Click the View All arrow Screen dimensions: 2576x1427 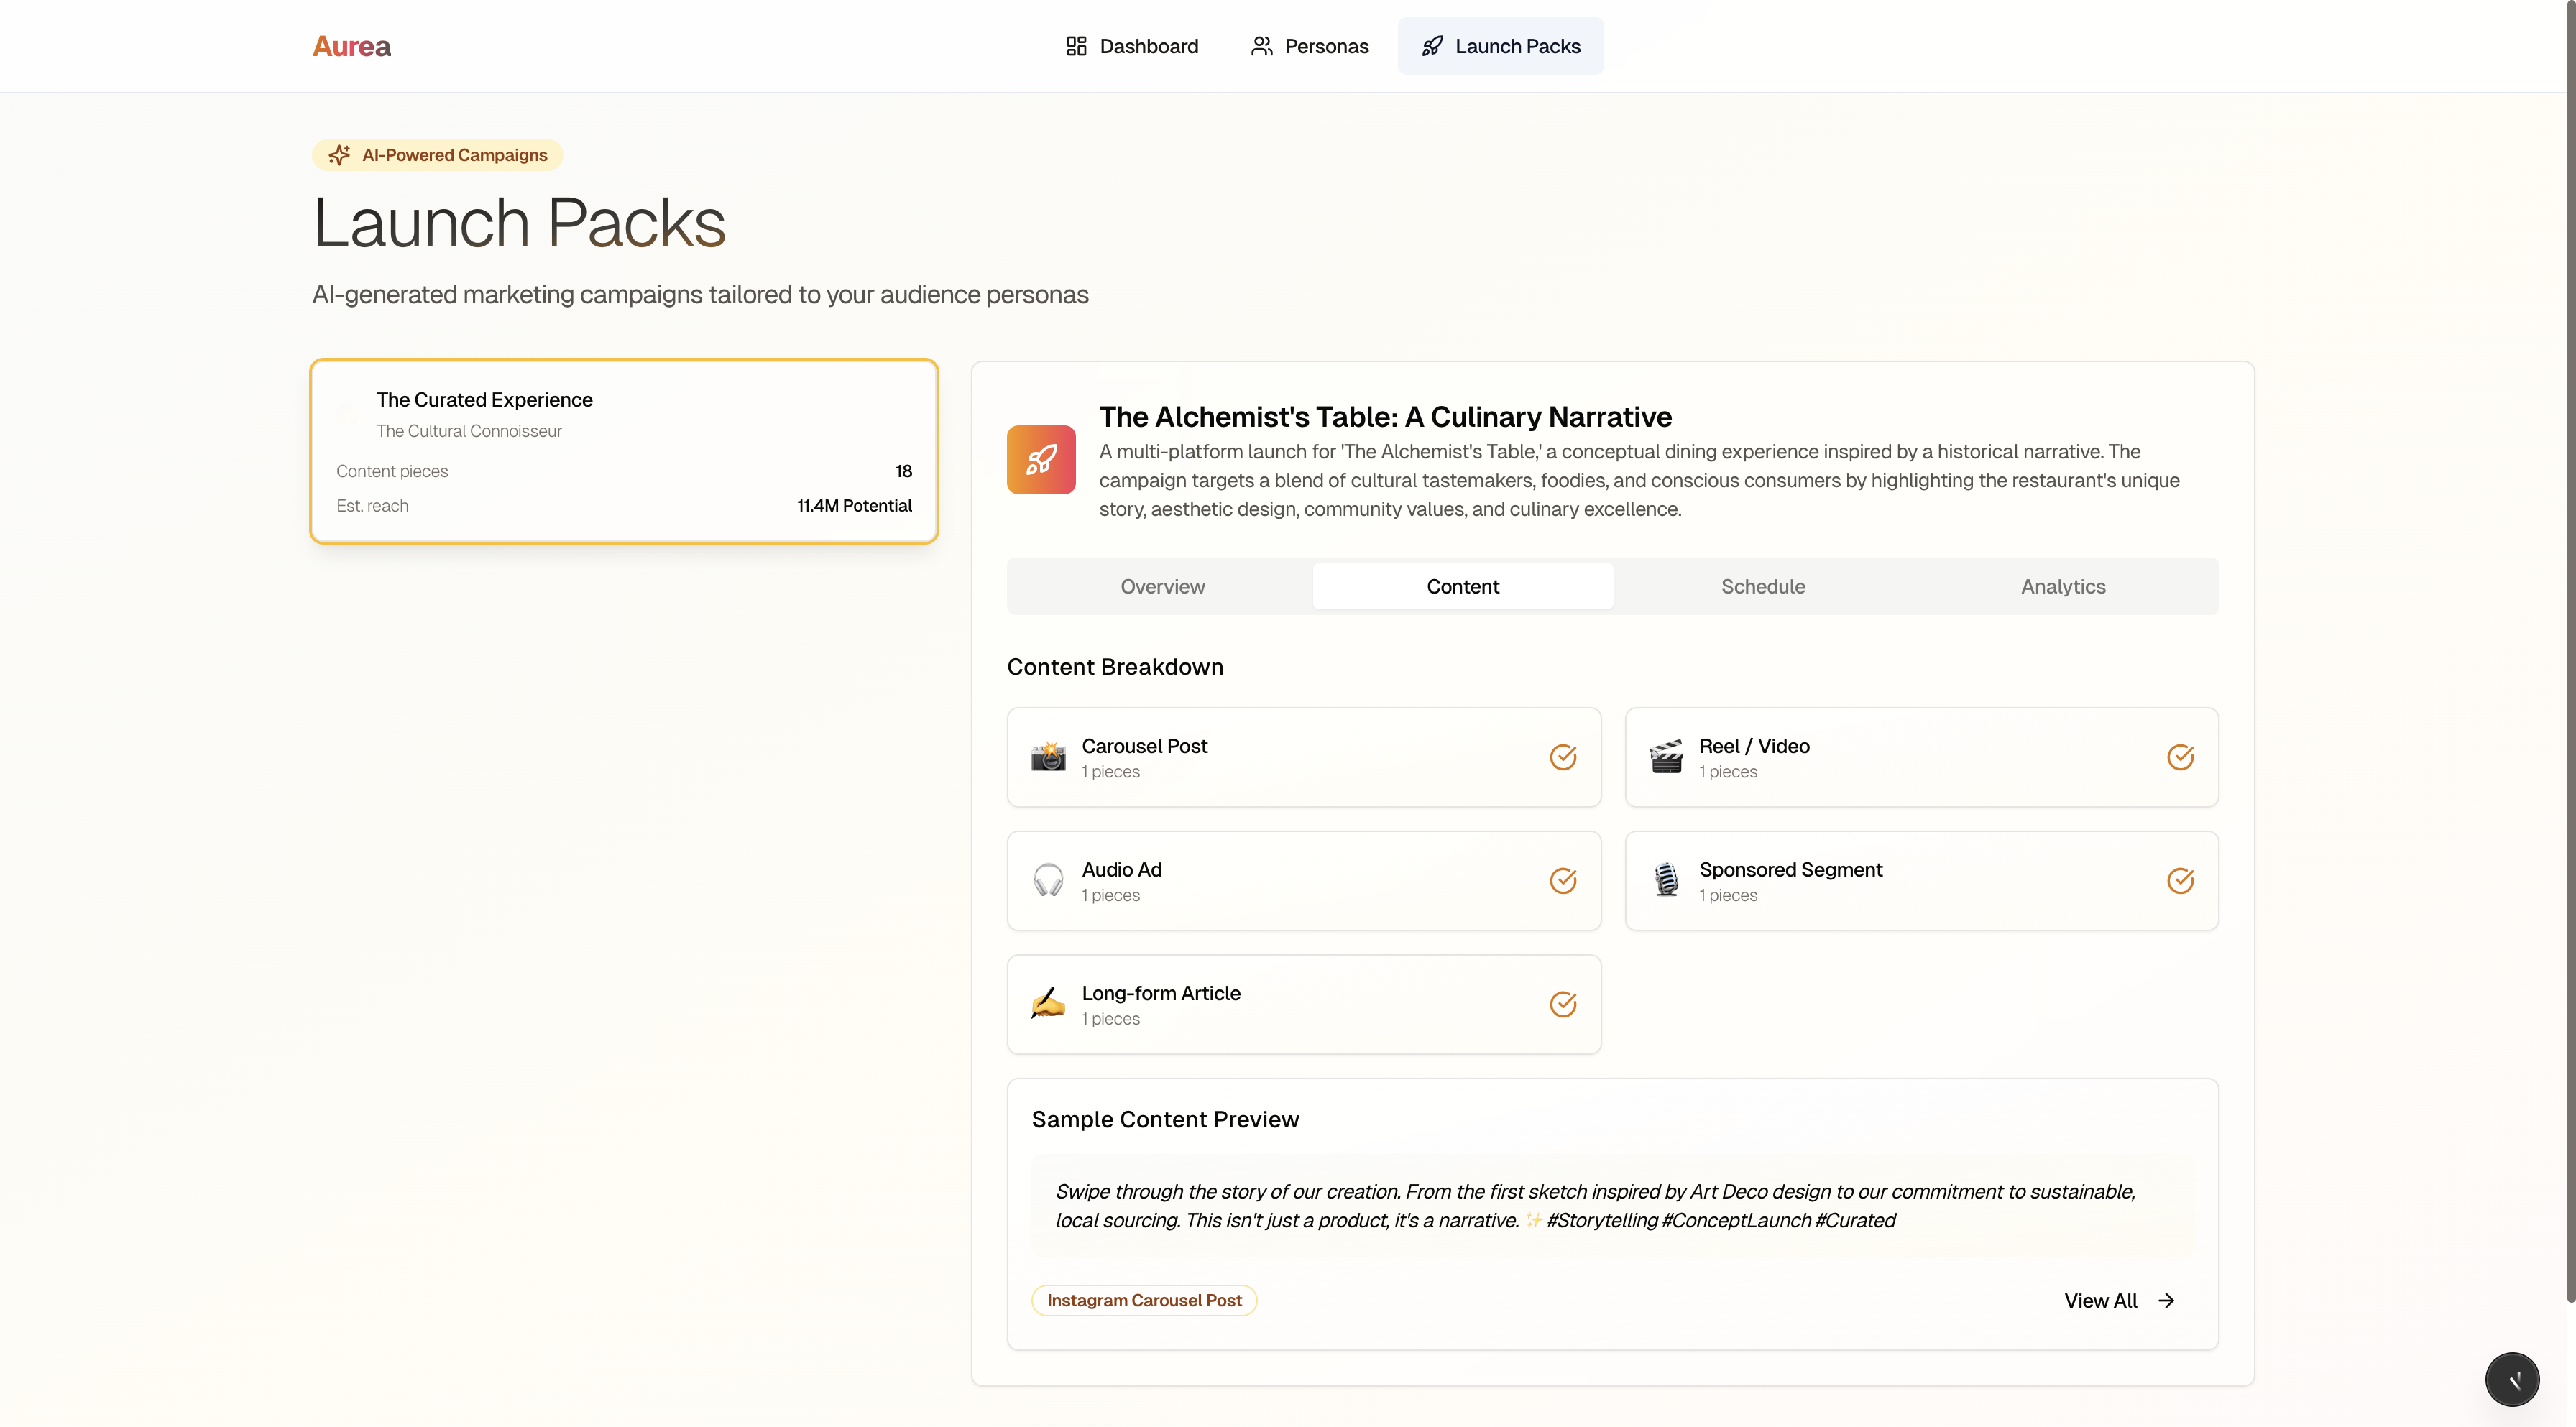click(x=2166, y=1300)
